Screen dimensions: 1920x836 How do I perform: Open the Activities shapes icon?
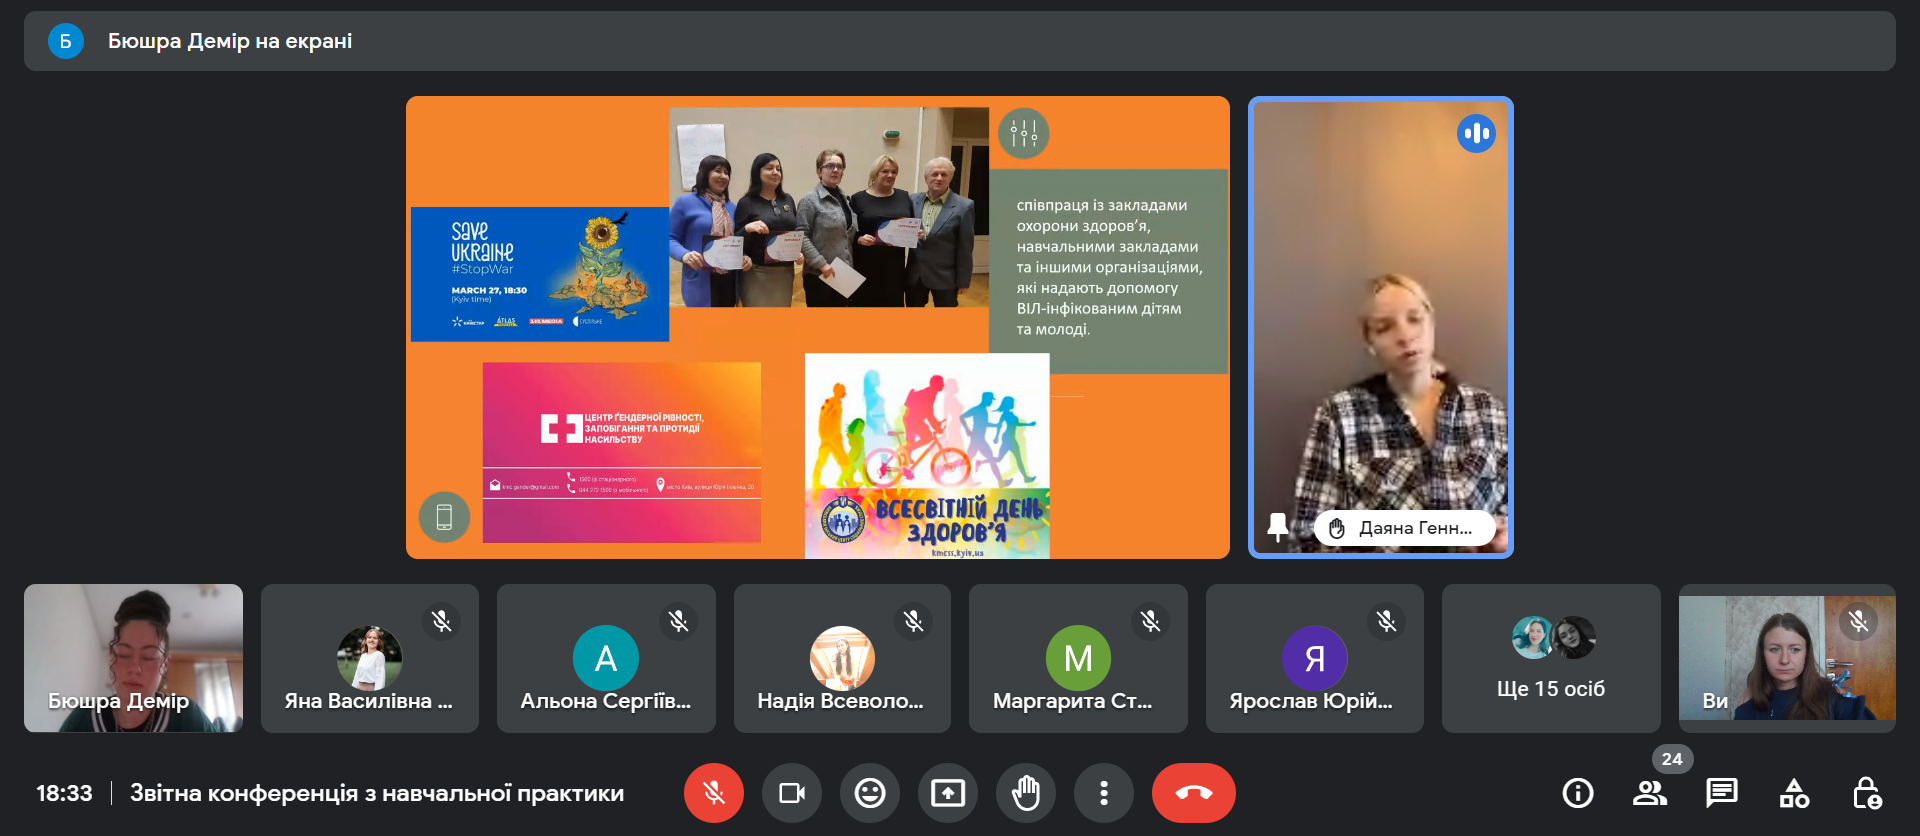pos(1794,793)
